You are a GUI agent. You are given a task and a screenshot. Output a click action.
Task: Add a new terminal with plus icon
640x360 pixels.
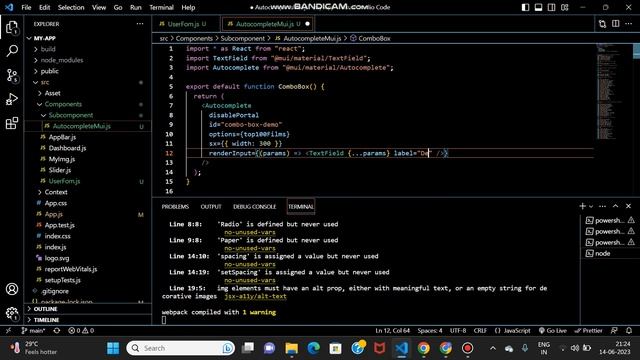click(x=582, y=206)
